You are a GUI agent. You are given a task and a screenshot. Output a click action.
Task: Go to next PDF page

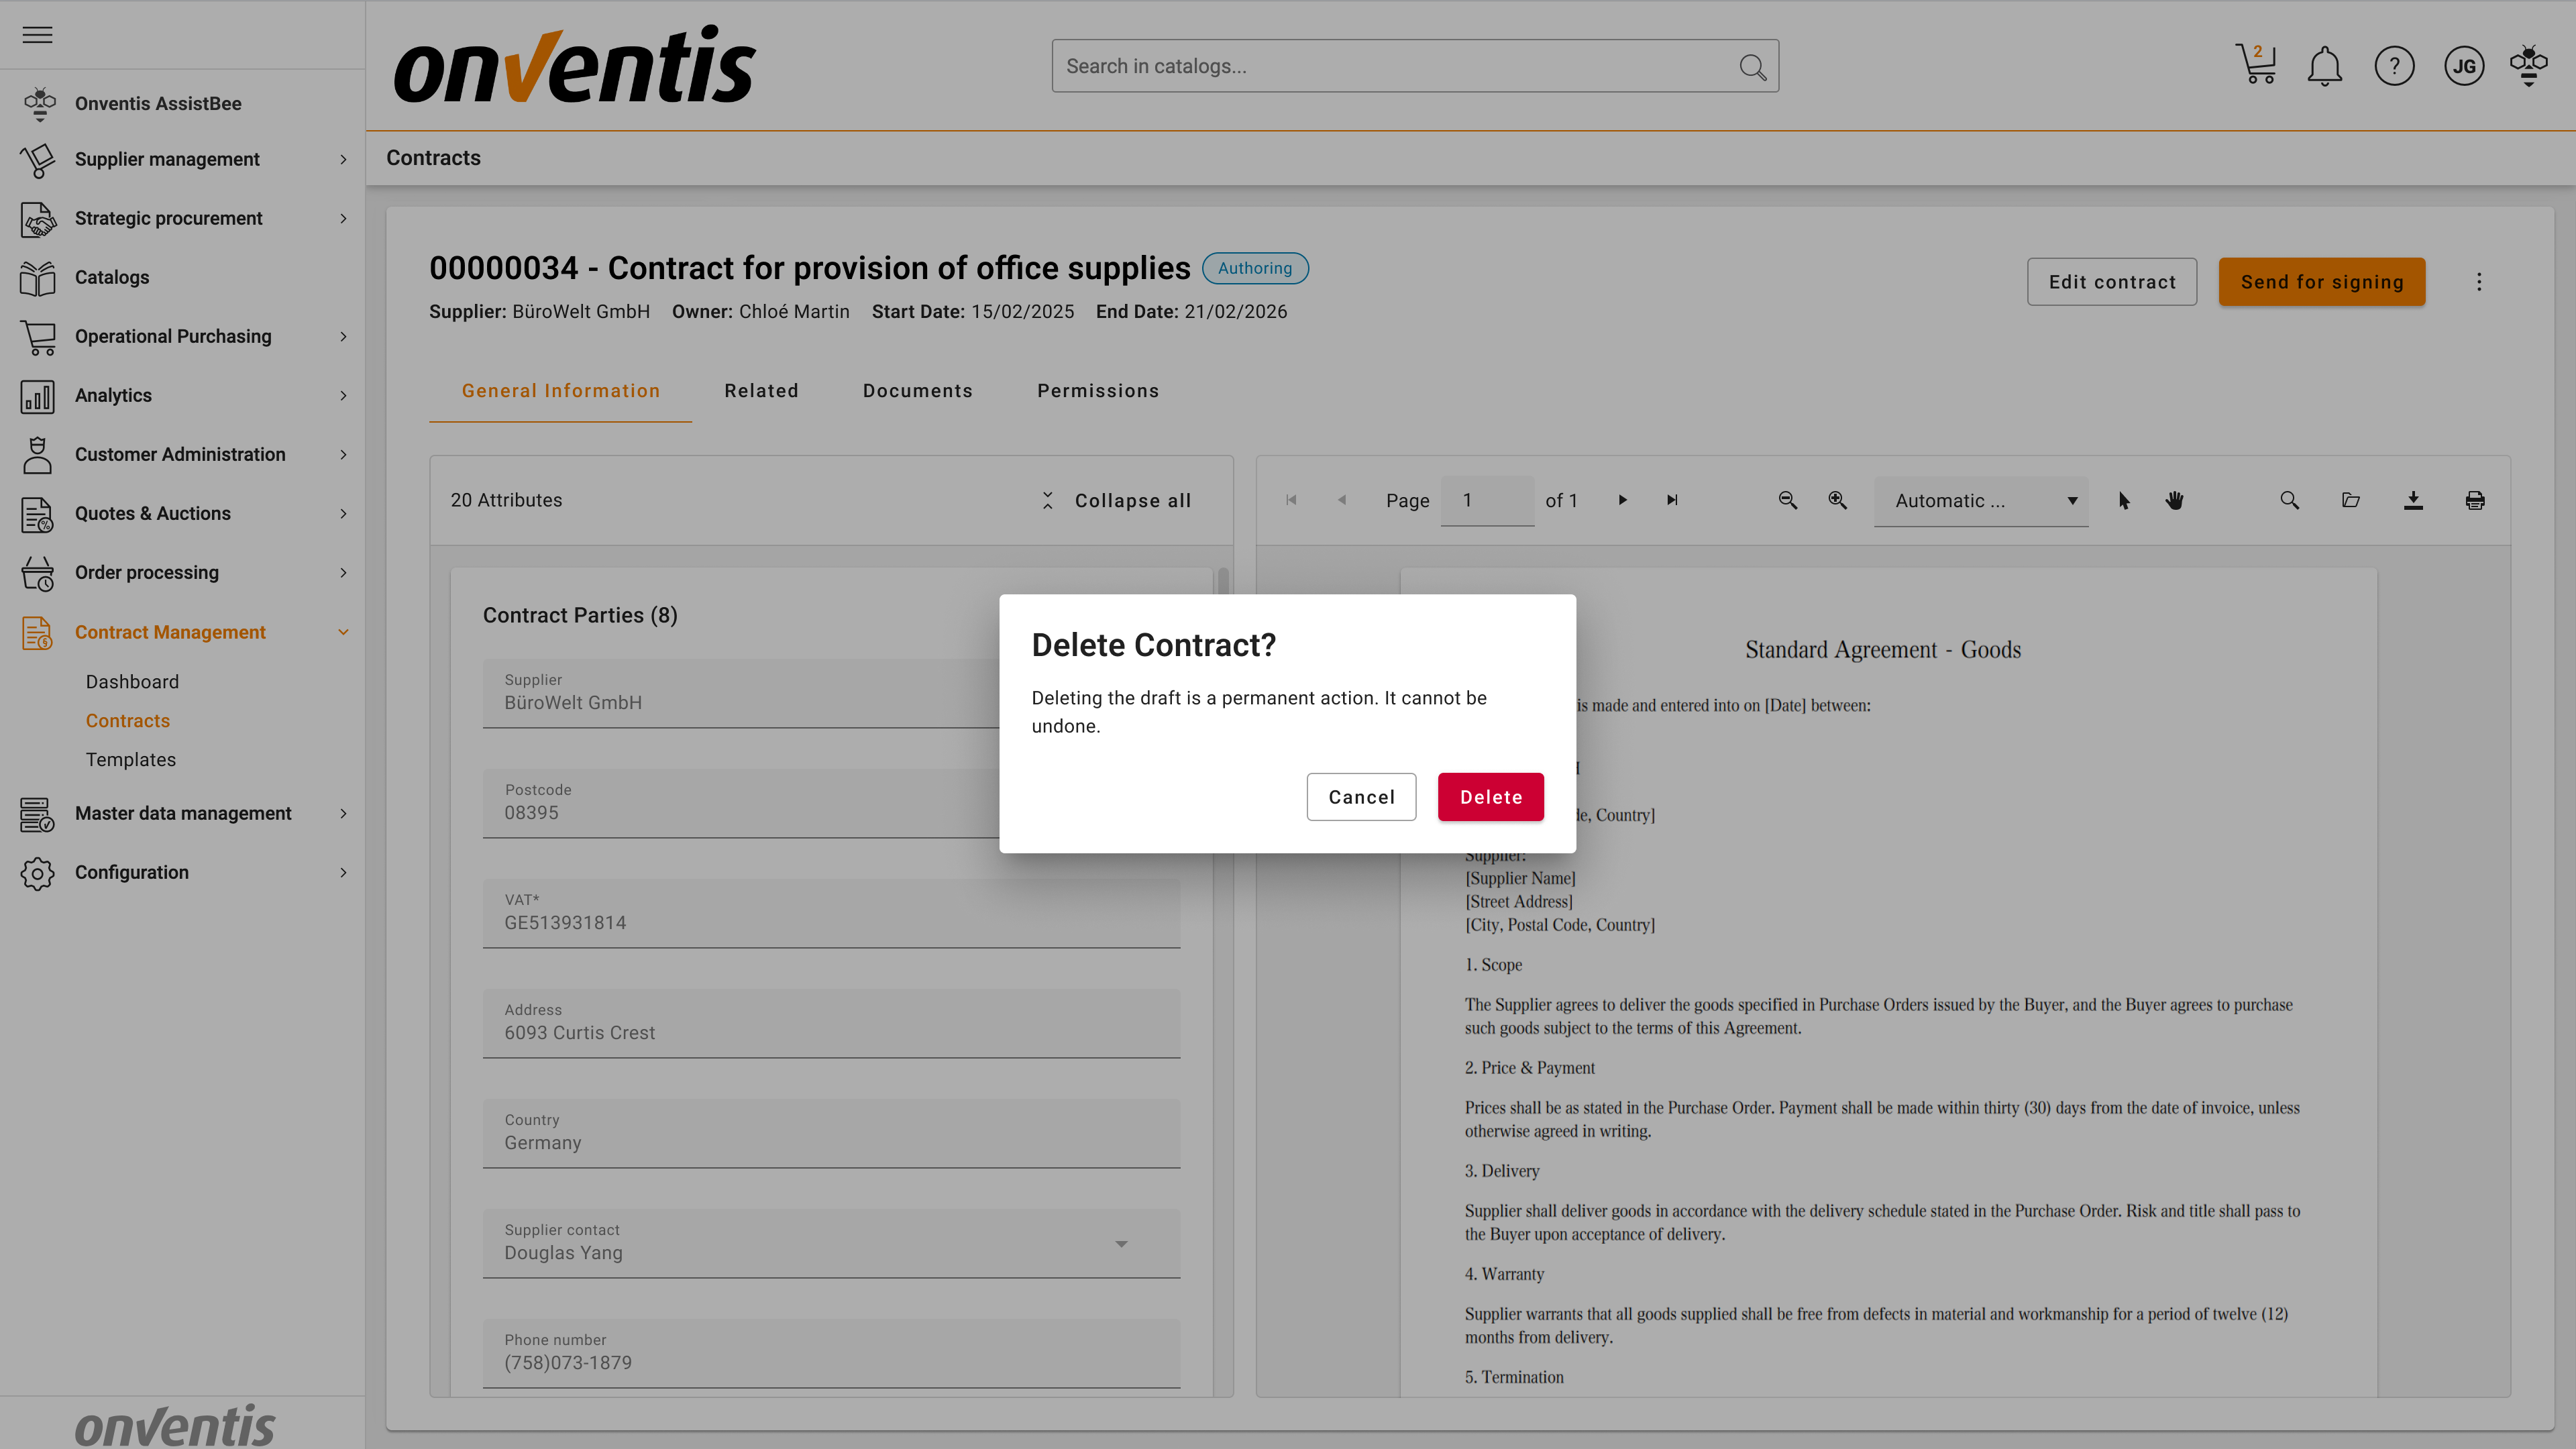point(1623,500)
